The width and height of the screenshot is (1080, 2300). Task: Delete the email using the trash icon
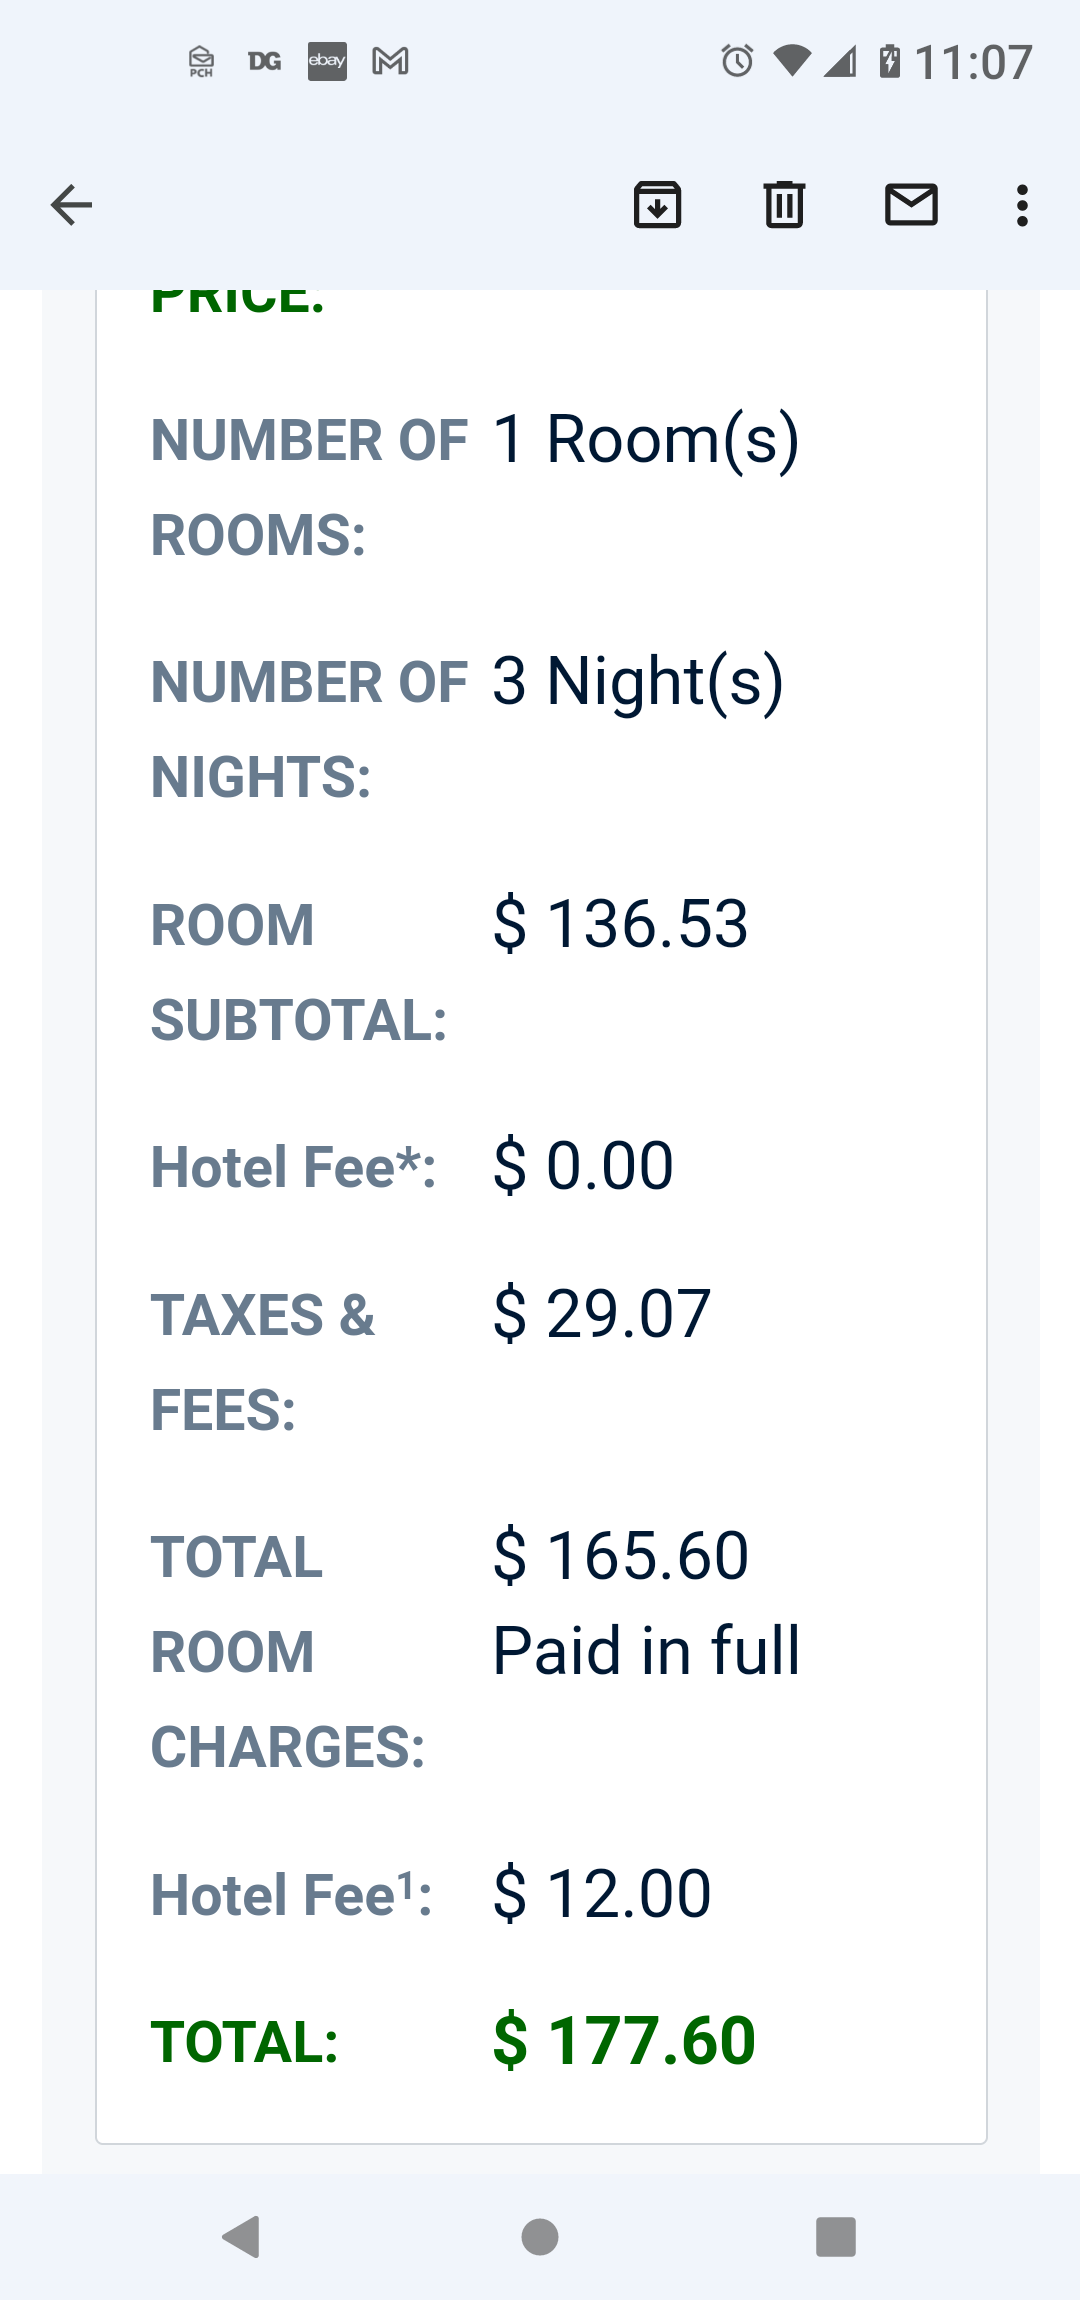784,205
